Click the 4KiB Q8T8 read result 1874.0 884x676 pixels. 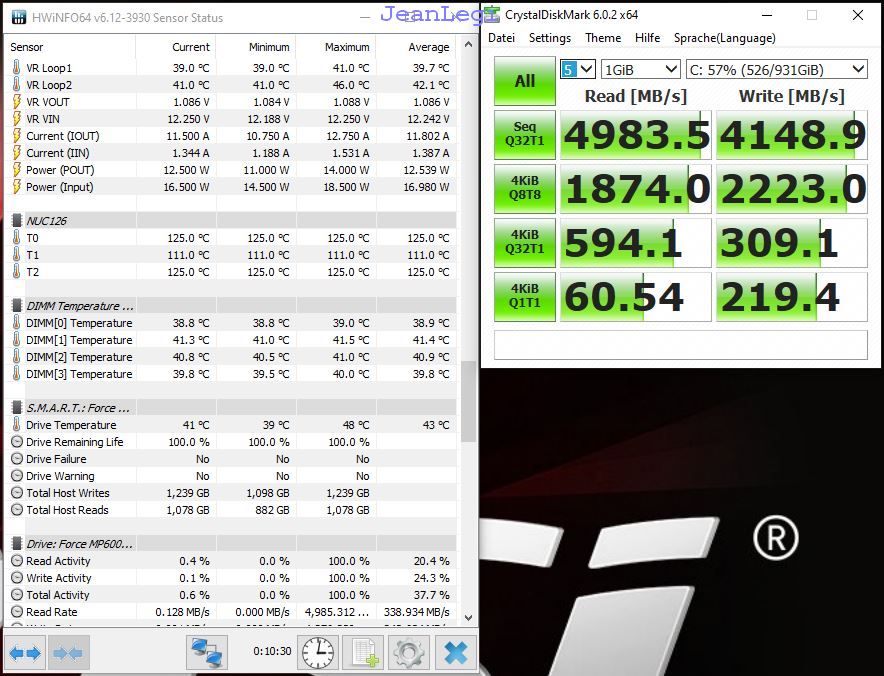coord(636,189)
